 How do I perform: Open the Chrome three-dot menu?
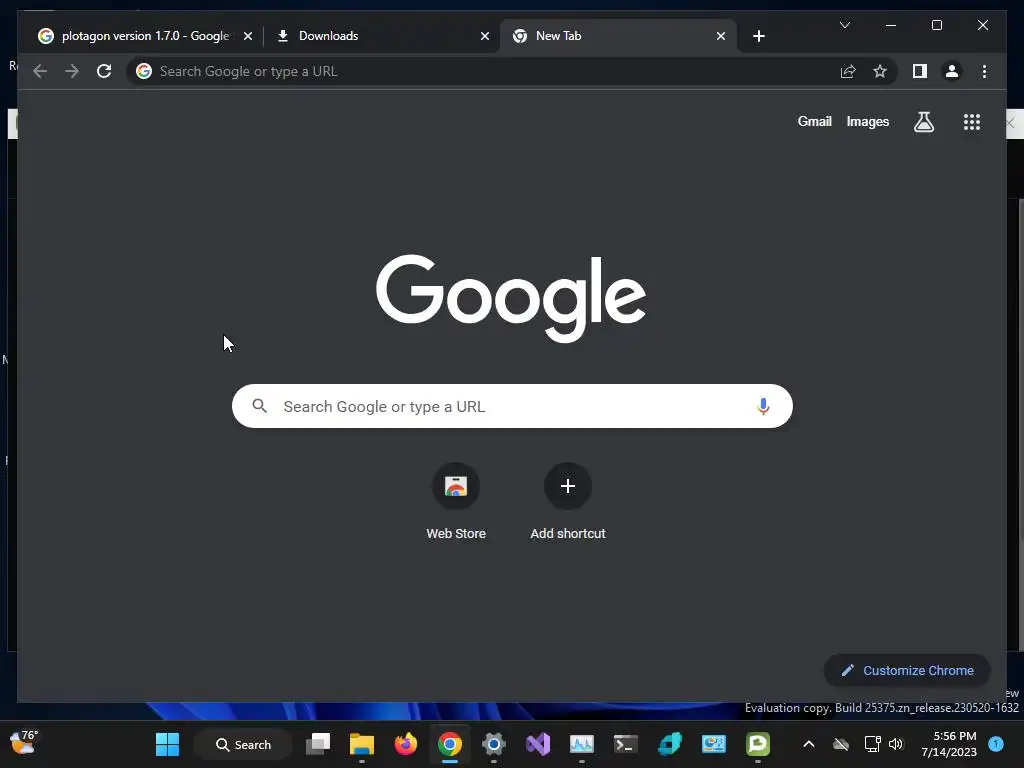coord(984,71)
